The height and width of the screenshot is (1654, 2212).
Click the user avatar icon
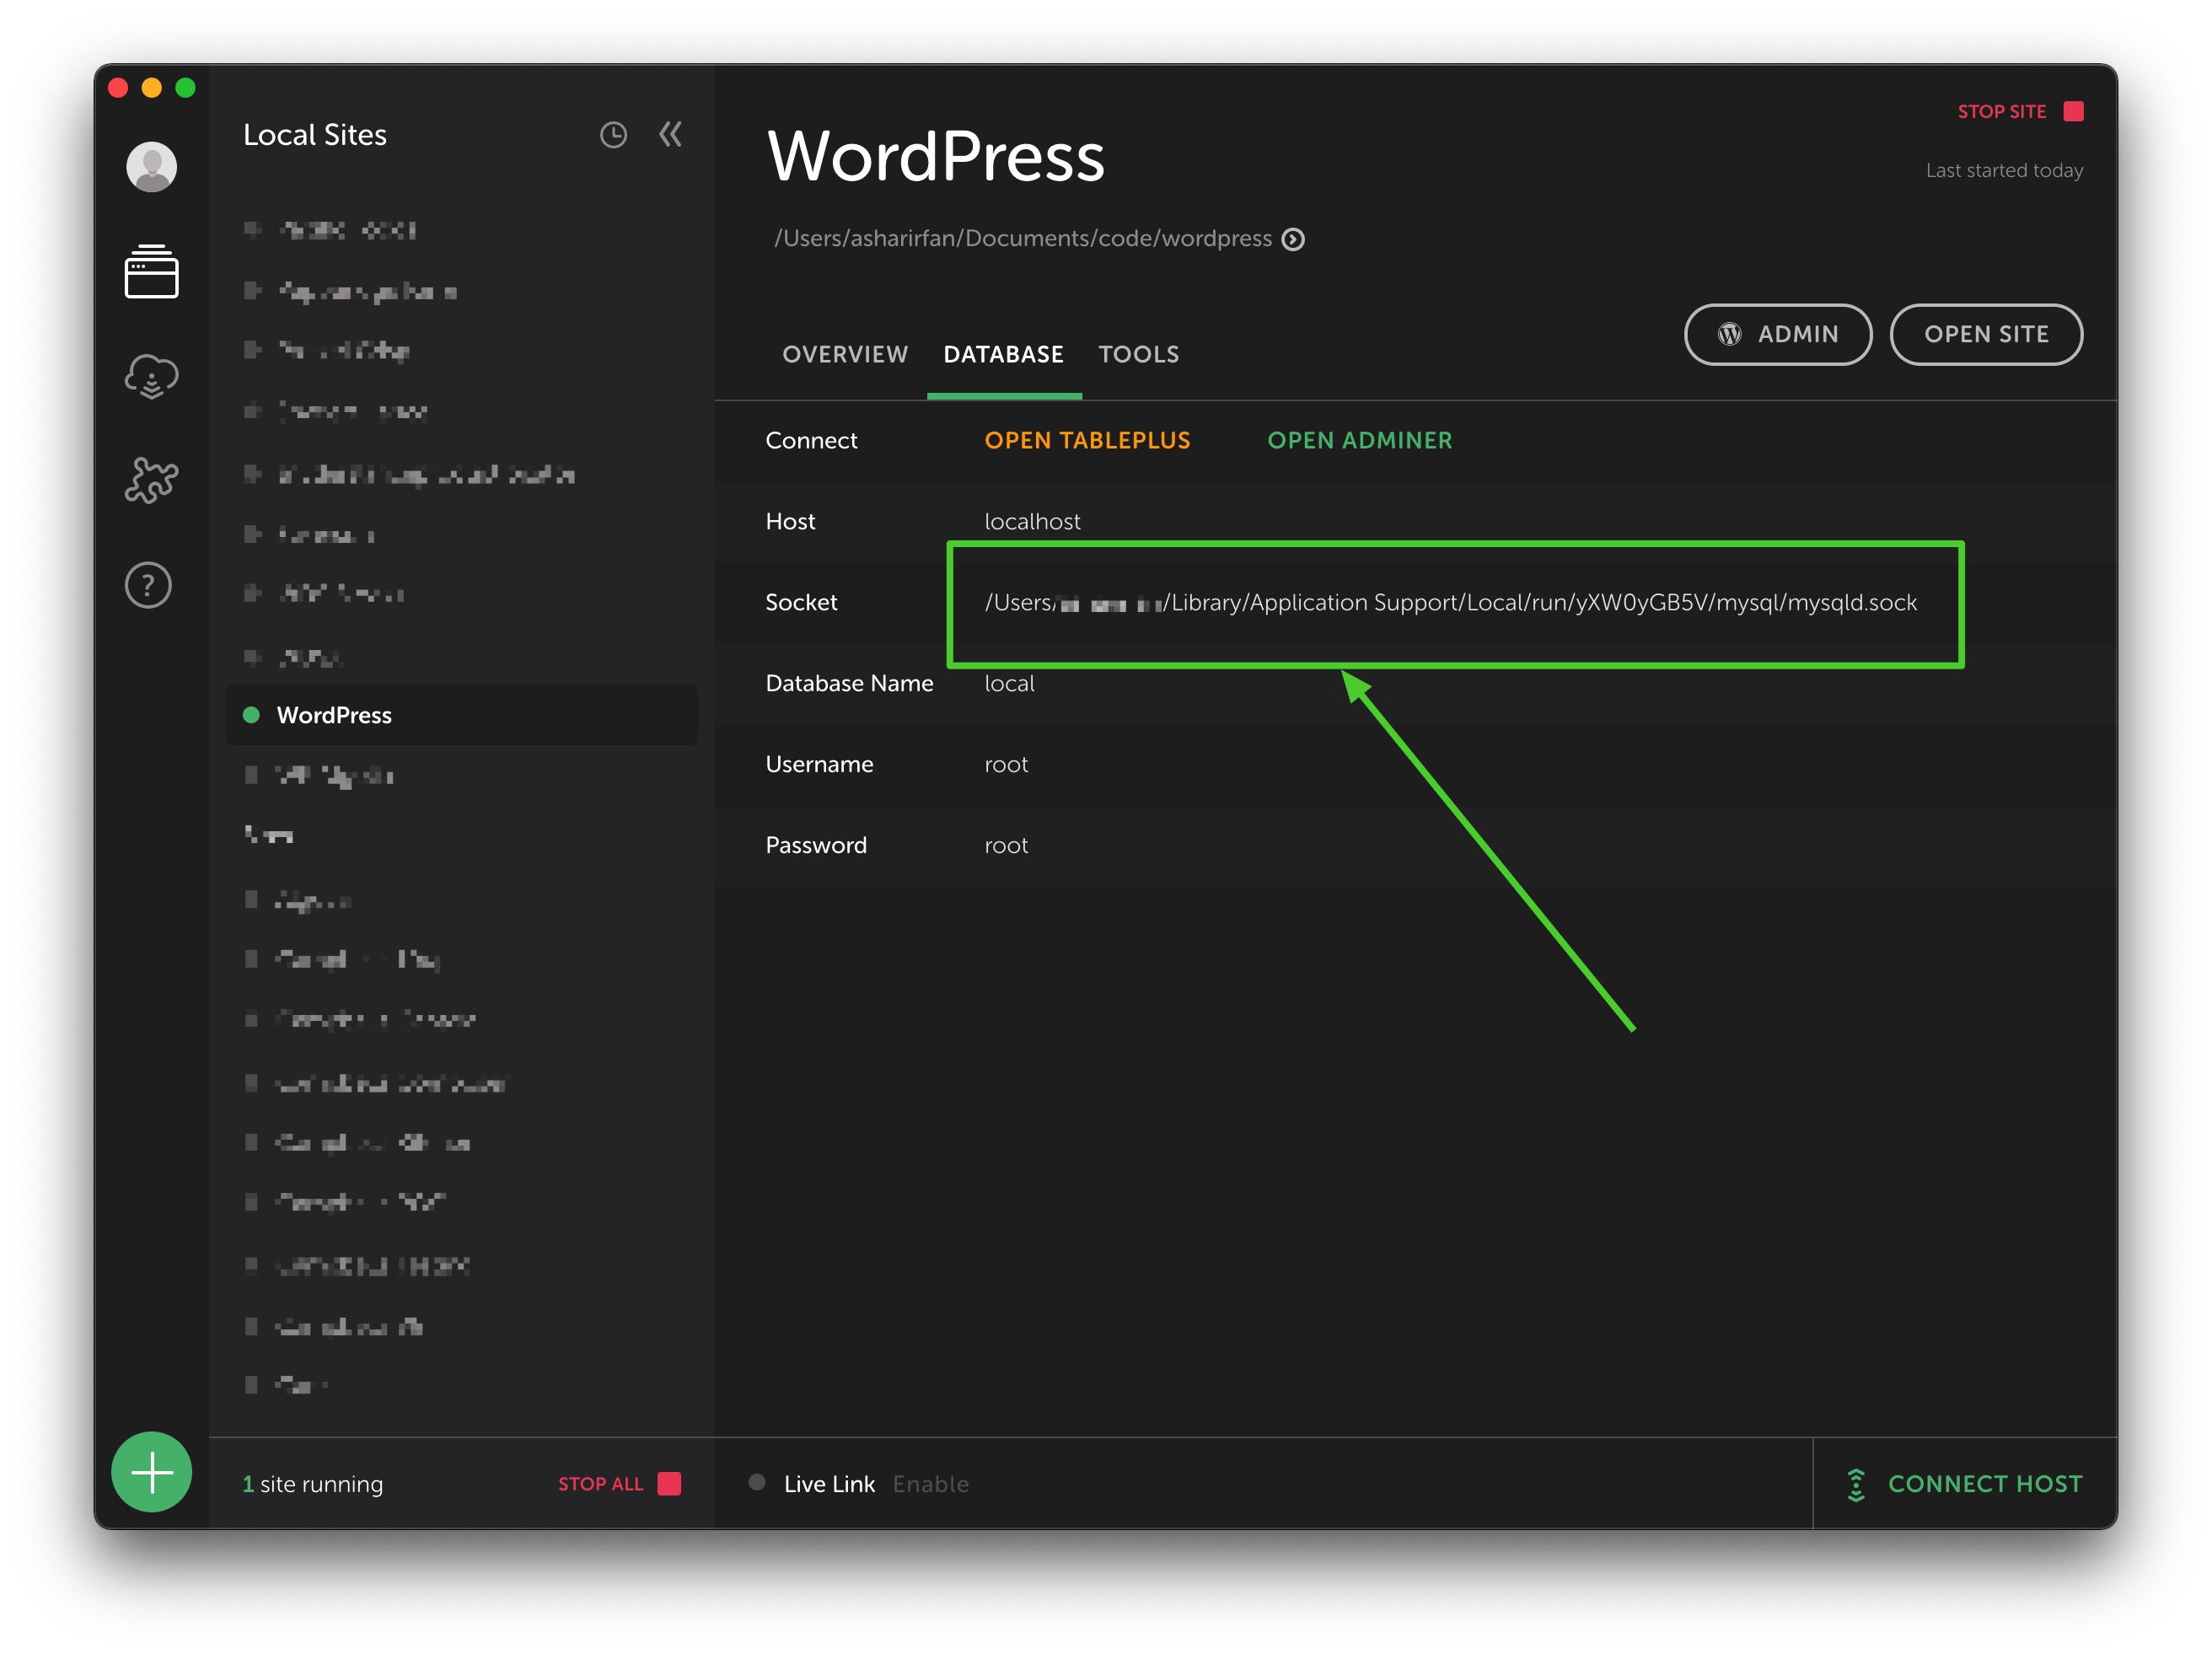pos(151,166)
